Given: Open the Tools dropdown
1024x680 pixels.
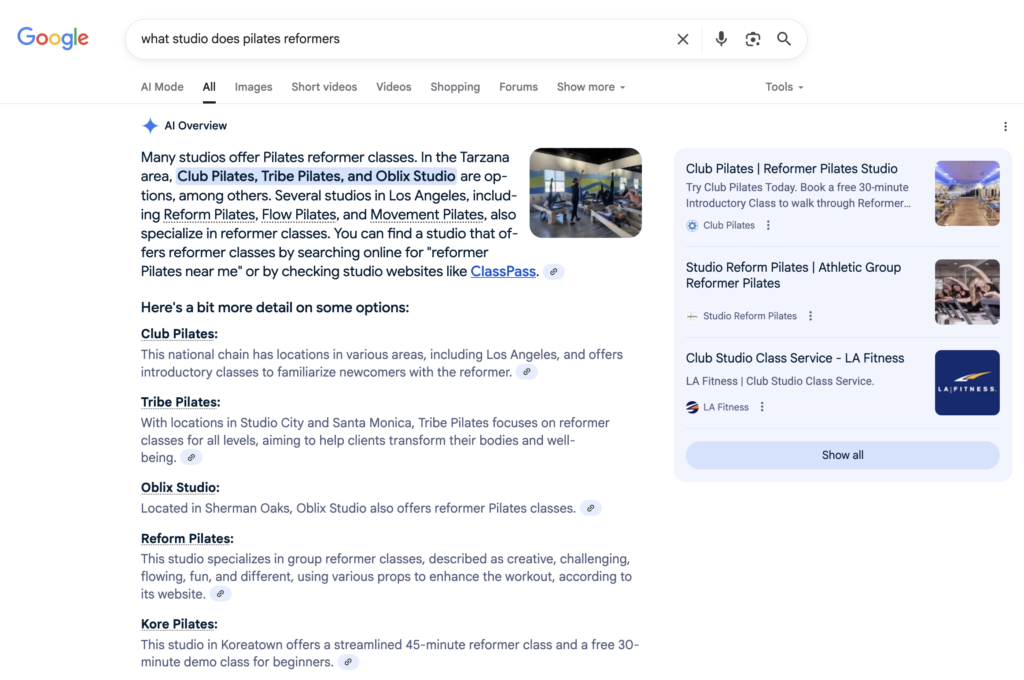Looking at the screenshot, I should (784, 87).
